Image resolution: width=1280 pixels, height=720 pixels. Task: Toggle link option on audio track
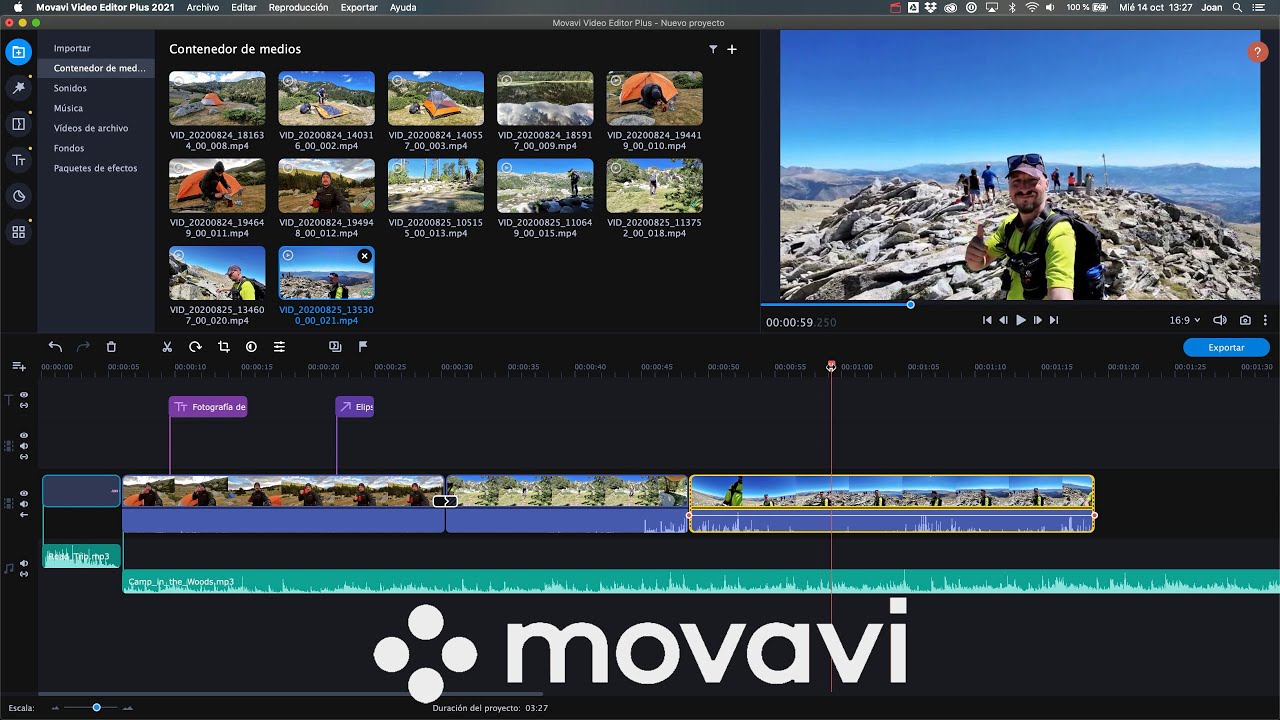pos(24,573)
